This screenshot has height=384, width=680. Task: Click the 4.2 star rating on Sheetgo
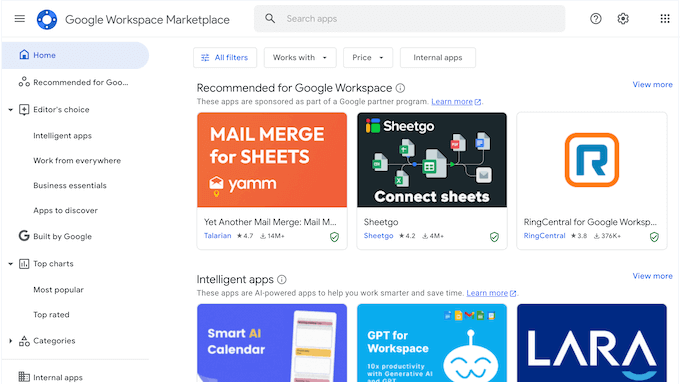tap(407, 236)
